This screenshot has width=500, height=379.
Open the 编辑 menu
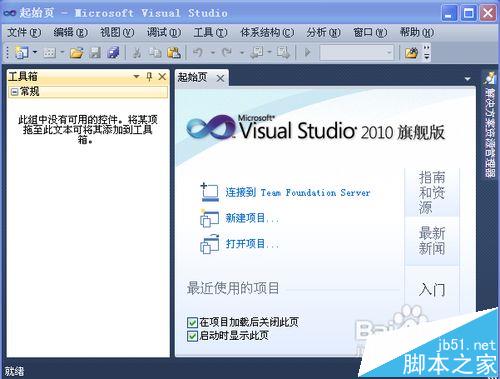point(70,32)
